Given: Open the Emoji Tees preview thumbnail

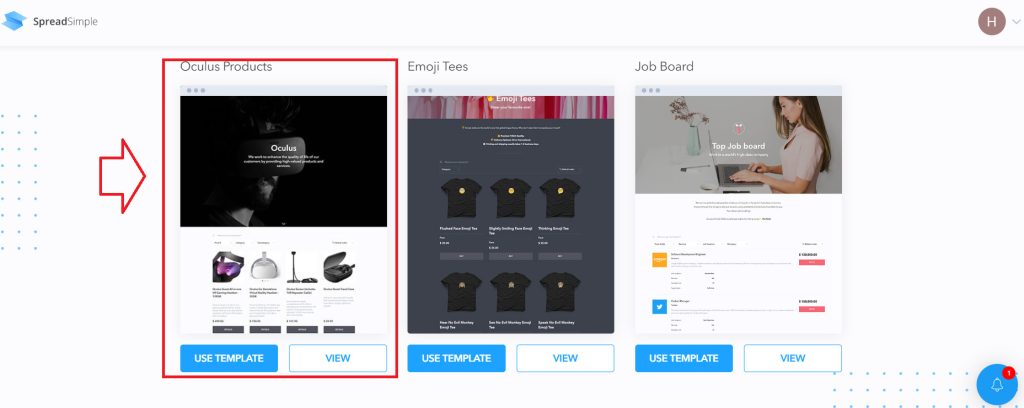Looking at the screenshot, I should pyautogui.click(x=511, y=210).
